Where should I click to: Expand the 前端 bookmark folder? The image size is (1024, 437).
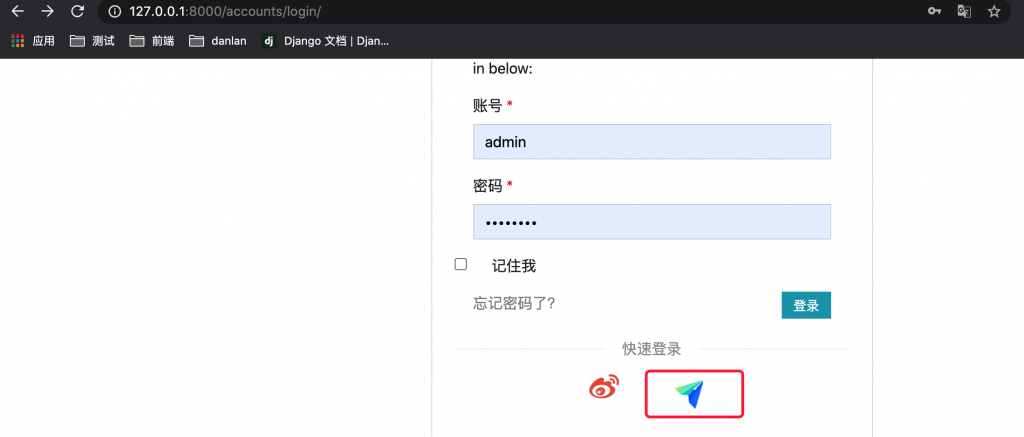point(151,41)
